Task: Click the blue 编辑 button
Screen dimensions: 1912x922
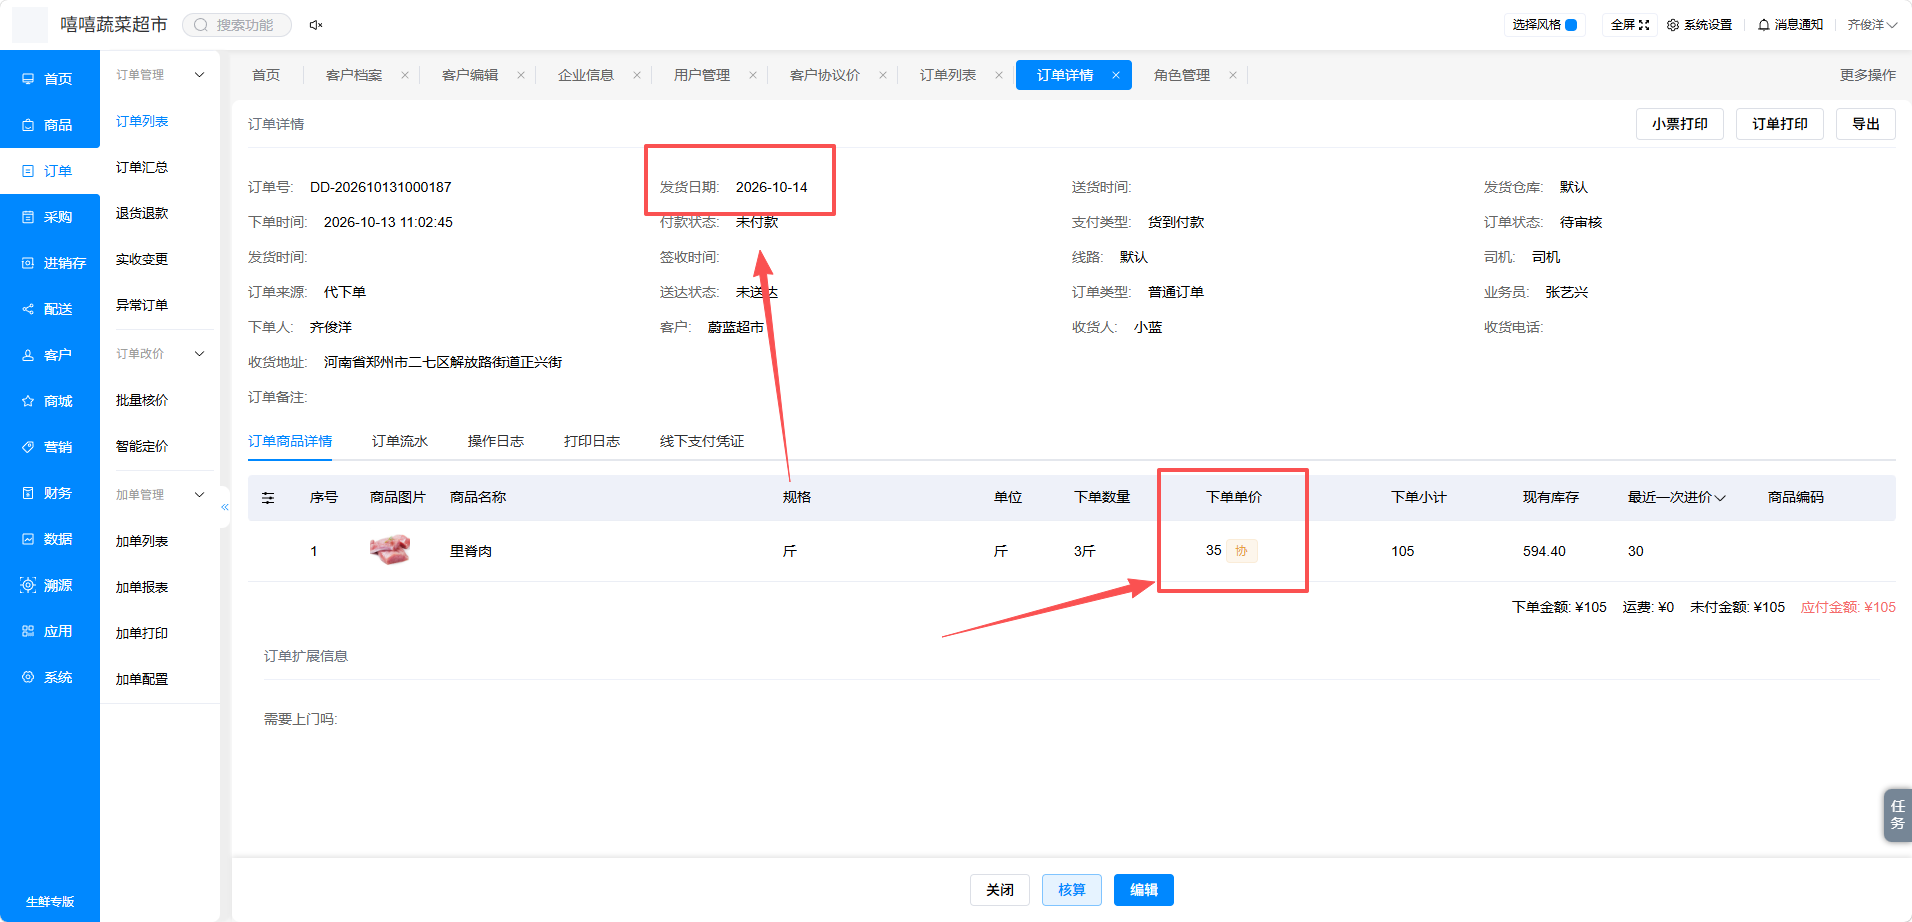Action: (1144, 890)
